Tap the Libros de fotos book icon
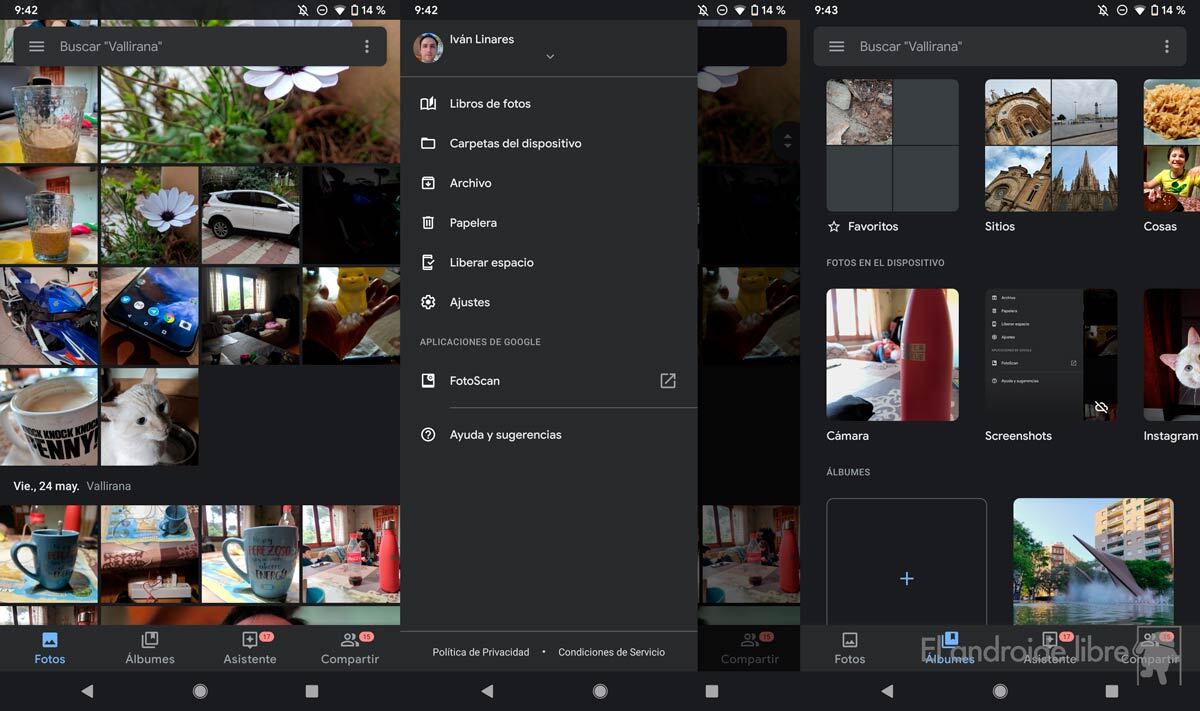 [428, 104]
